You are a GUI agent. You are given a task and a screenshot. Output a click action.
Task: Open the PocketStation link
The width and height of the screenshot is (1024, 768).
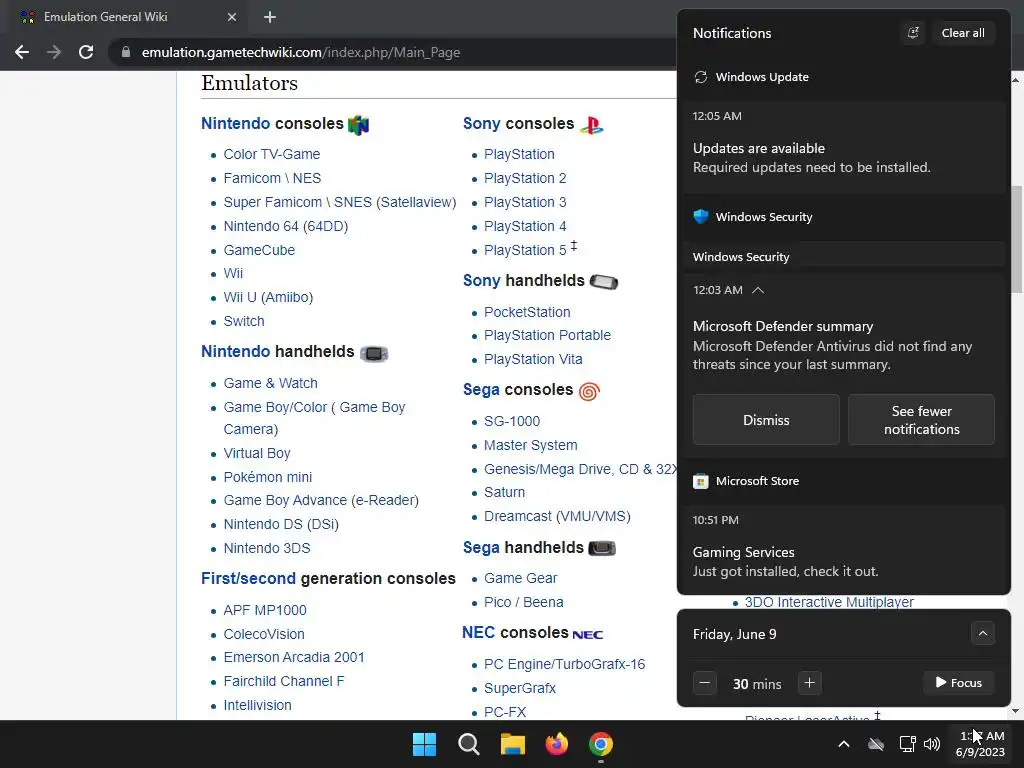(x=527, y=312)
